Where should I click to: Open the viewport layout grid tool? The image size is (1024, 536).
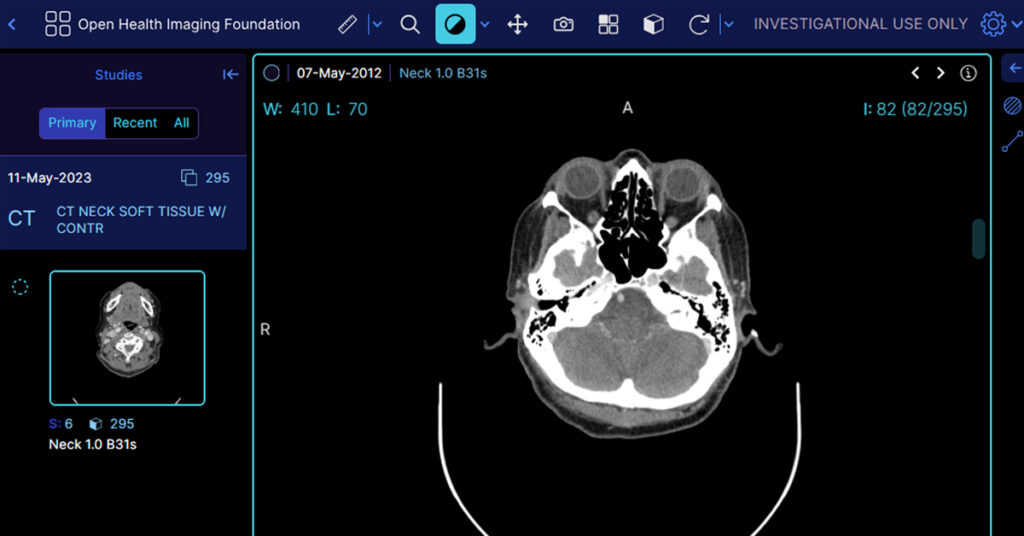pos(608,24)
